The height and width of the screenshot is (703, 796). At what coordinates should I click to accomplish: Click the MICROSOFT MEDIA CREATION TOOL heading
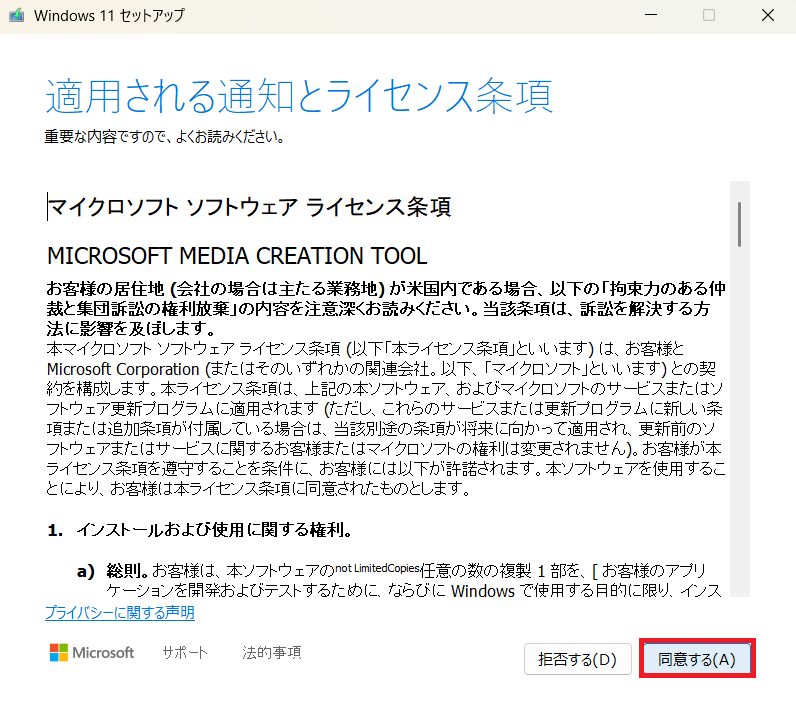pyautogui.click(x=237, y=256)
